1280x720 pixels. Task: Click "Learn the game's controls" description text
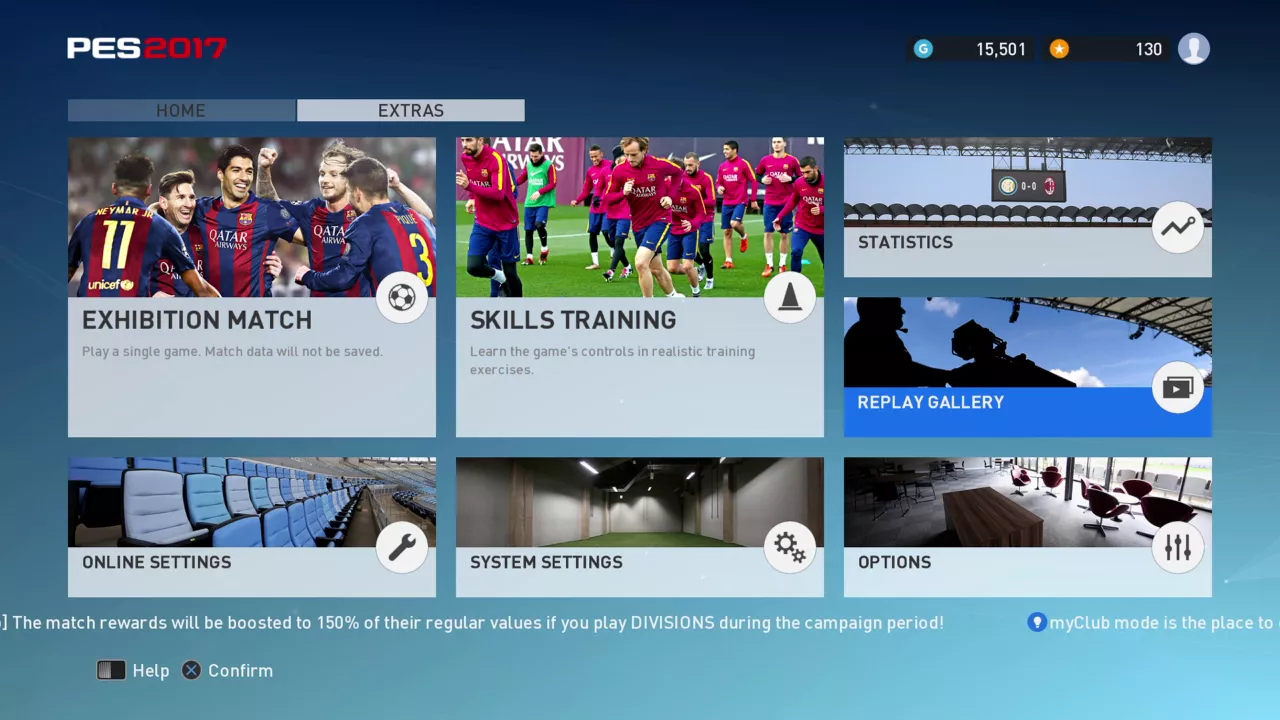click(x=613, y=361)
